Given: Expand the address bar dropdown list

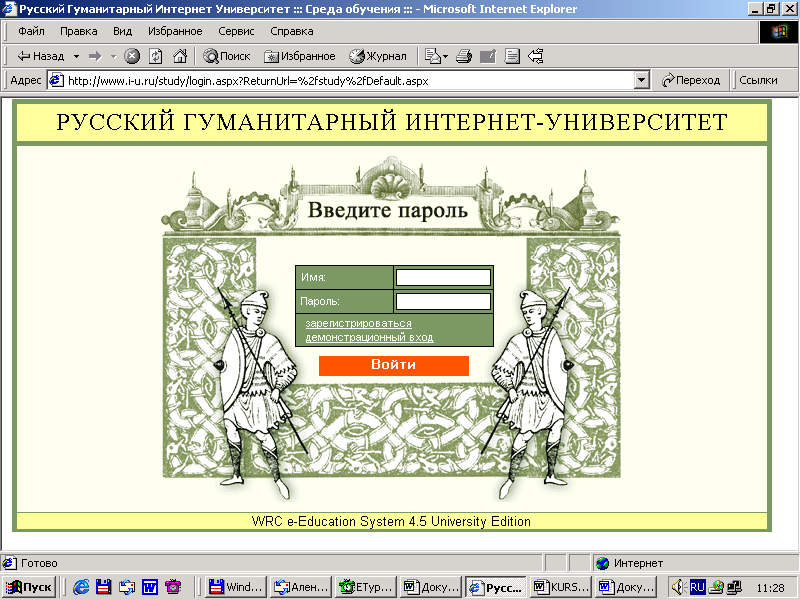Looking at the screenshot, I should [641, 81].
